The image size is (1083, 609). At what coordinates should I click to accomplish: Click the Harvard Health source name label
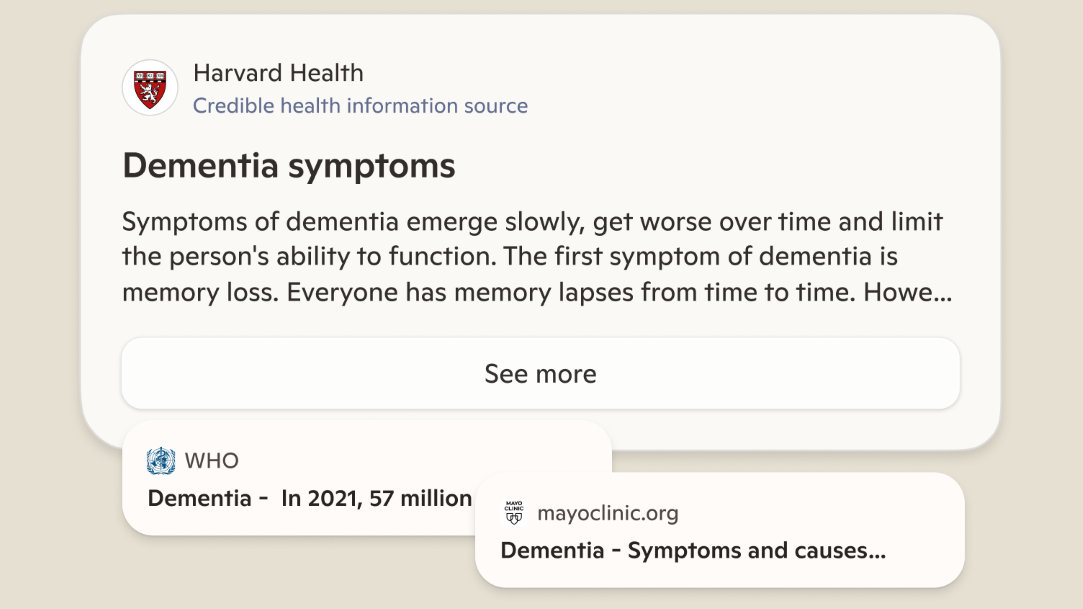tap(278, 72)
